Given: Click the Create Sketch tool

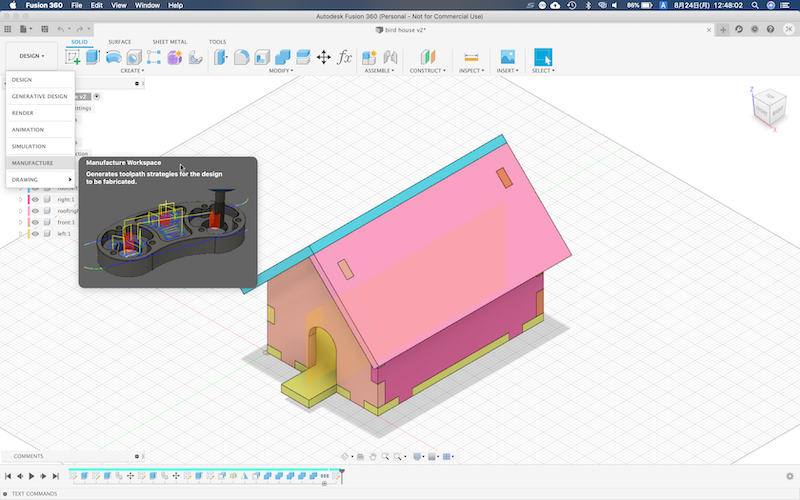Looking at the screenshot, I should point(72,57).
